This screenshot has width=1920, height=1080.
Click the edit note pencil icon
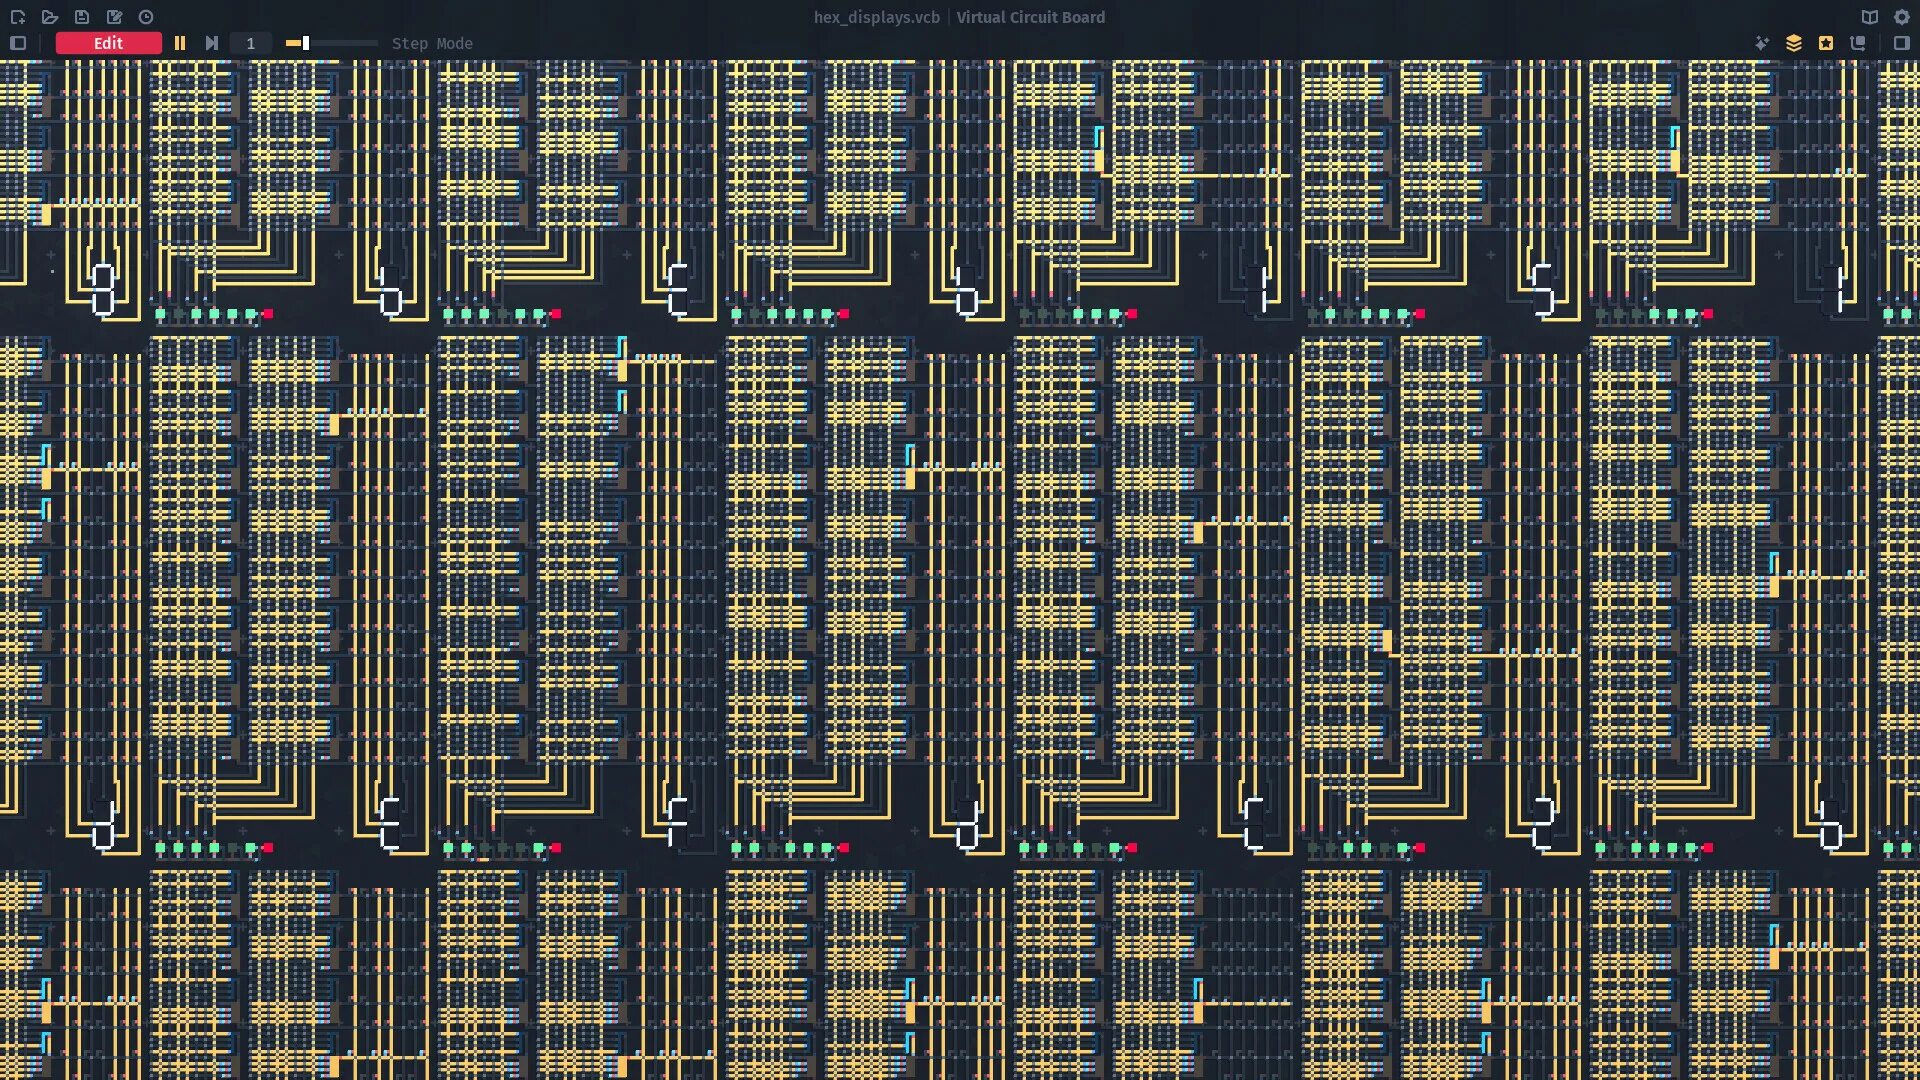pos(114,17)
